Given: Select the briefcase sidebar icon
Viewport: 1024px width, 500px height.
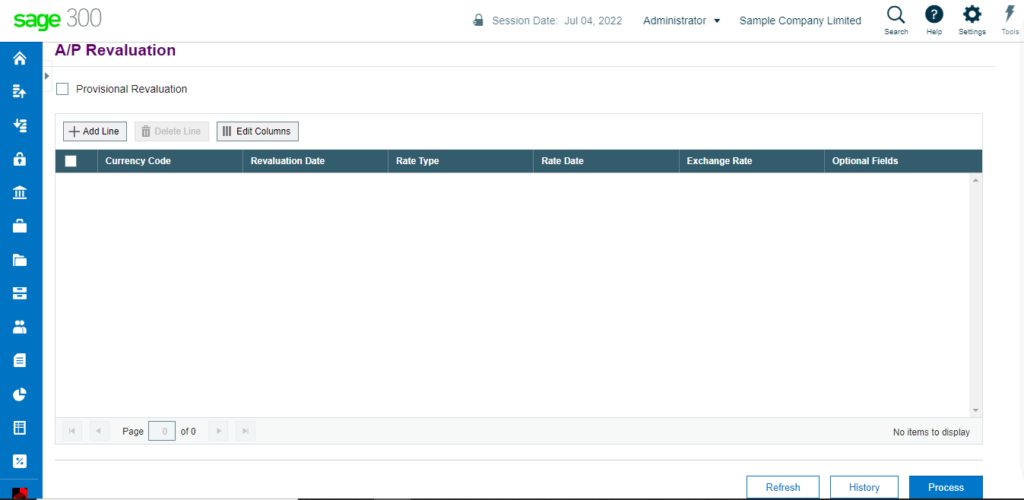Looking at the screenshot, I should (20, 227).
